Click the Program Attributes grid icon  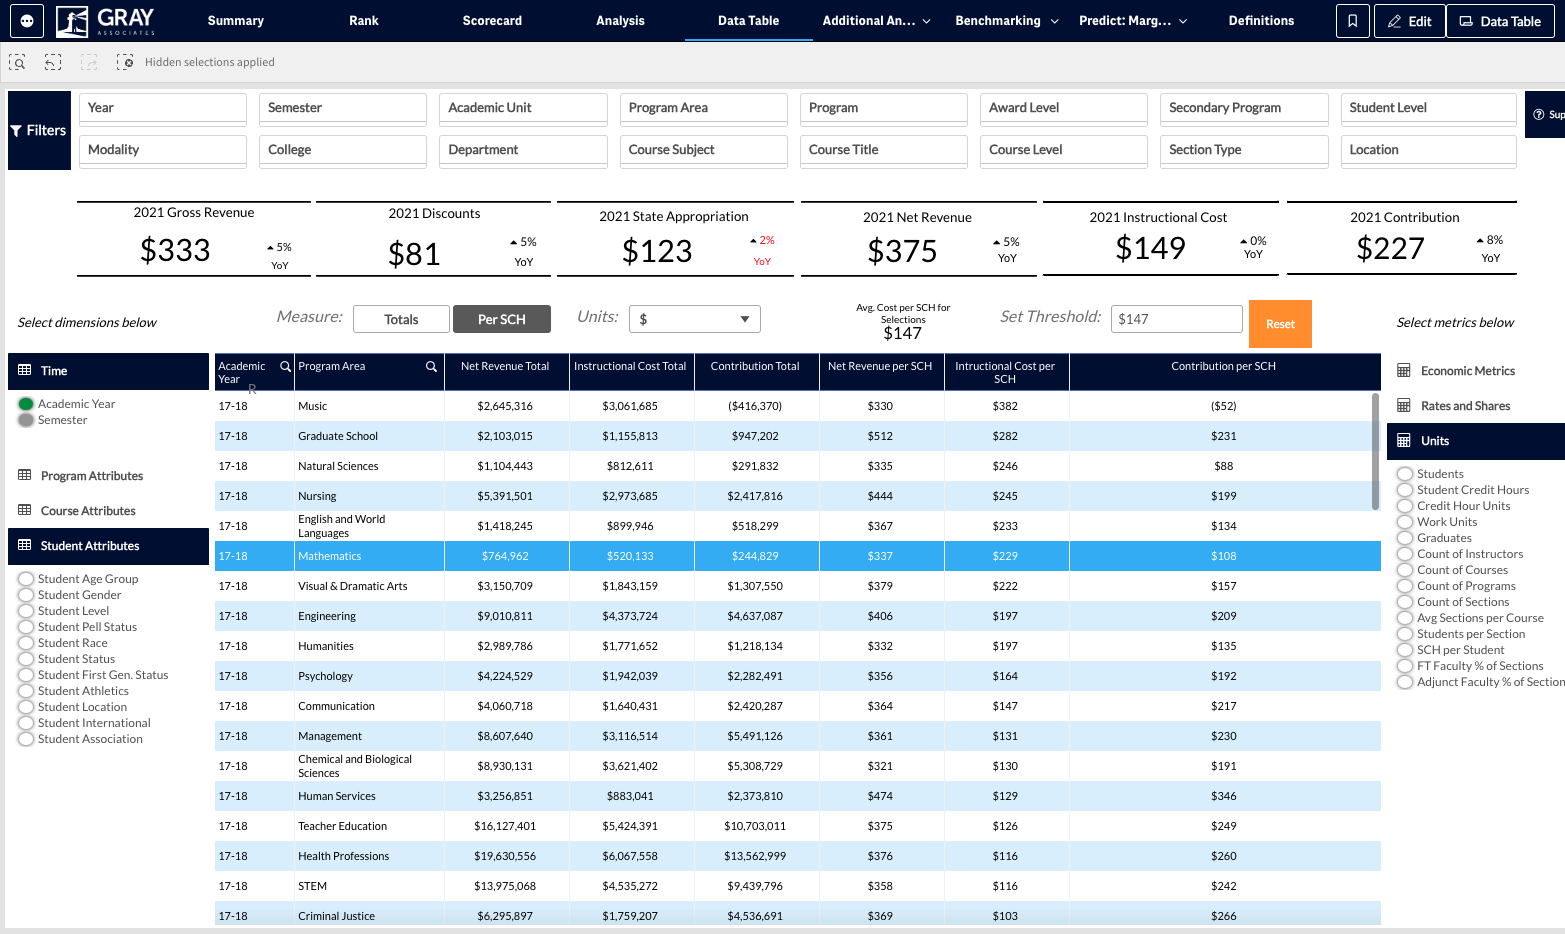coord(25,475)
